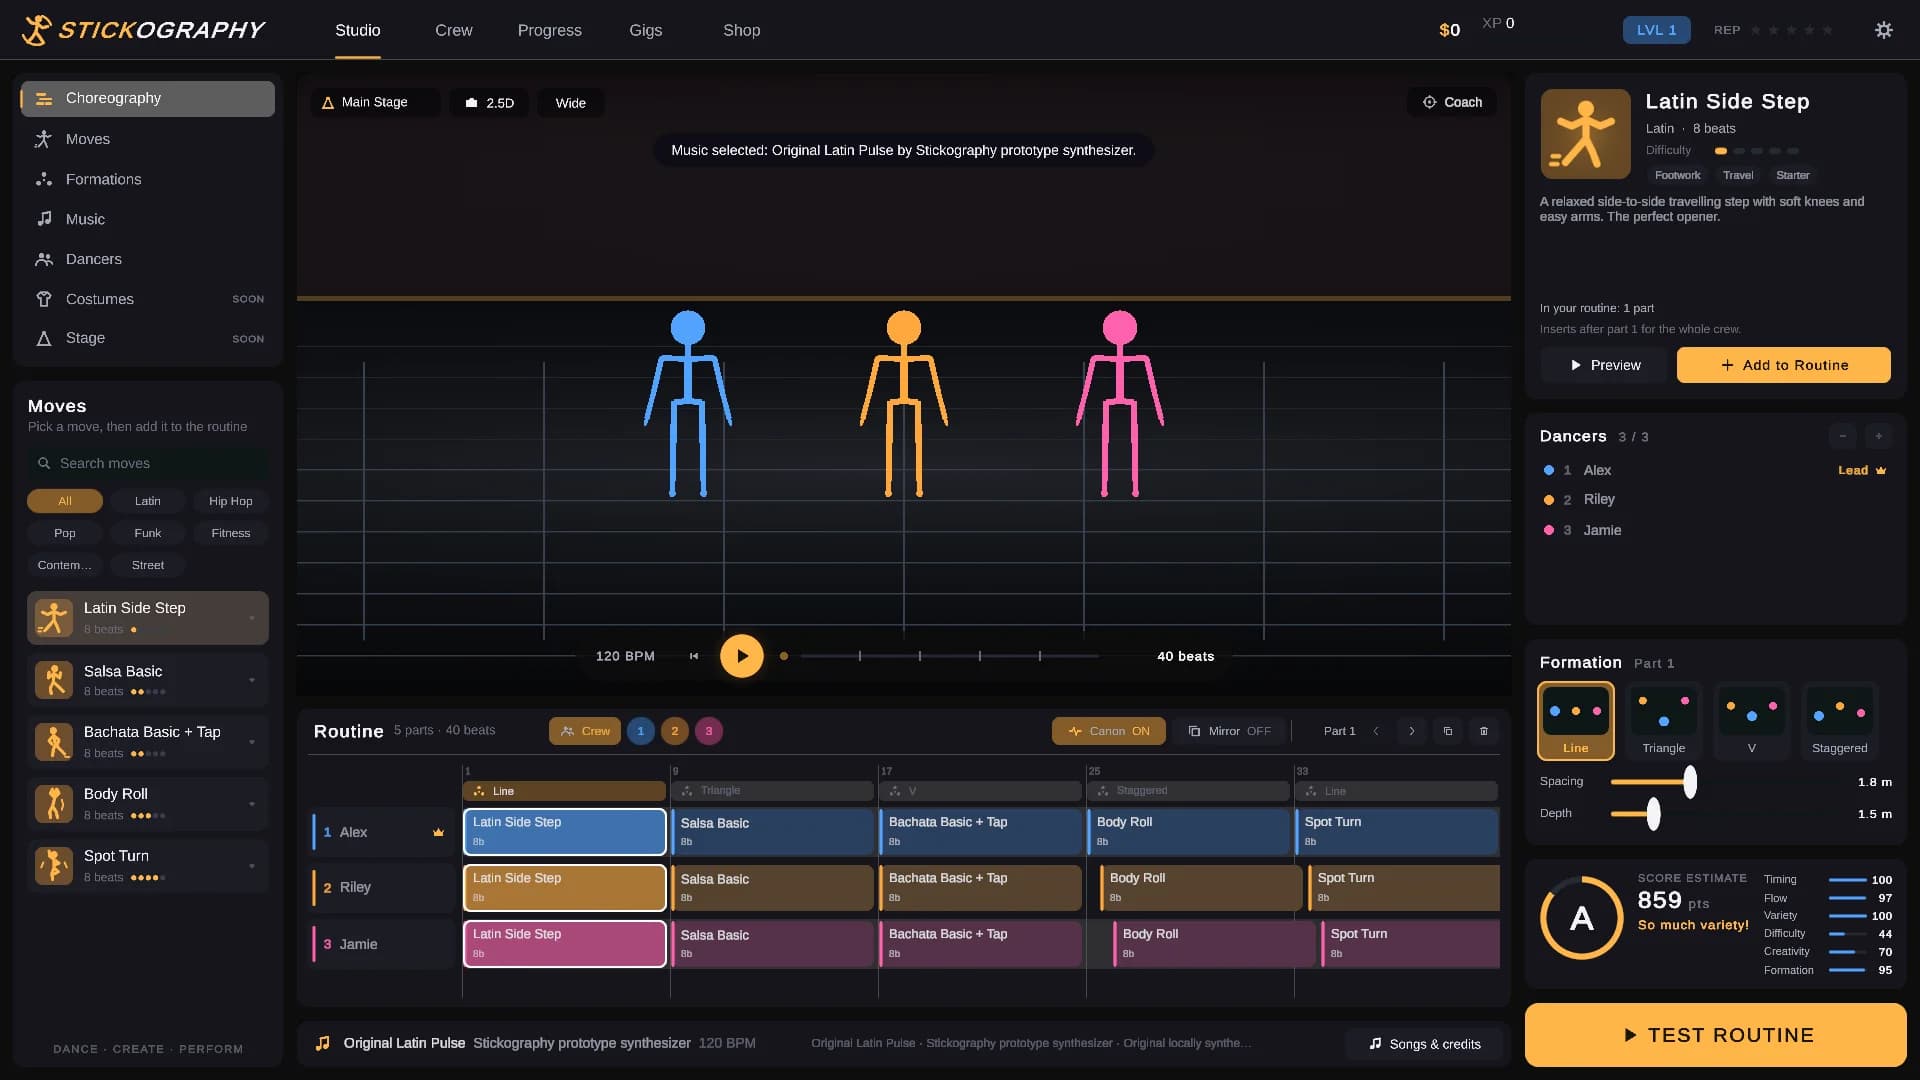Toggle dancer 3 selection chip in Routine
This screenshot has height=1080, width=1920.
point(709,731)
